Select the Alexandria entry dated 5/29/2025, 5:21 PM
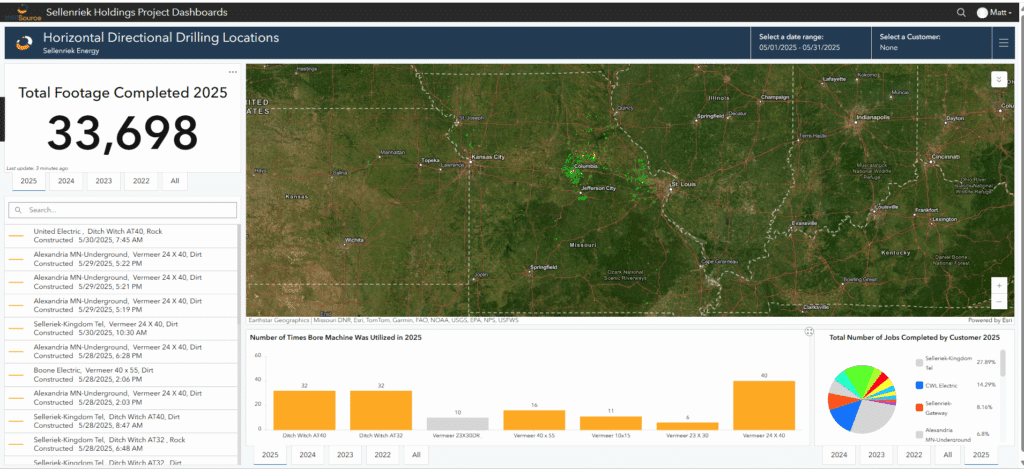The height and width of the screenshot is (469, 1024). coord(123,282)
